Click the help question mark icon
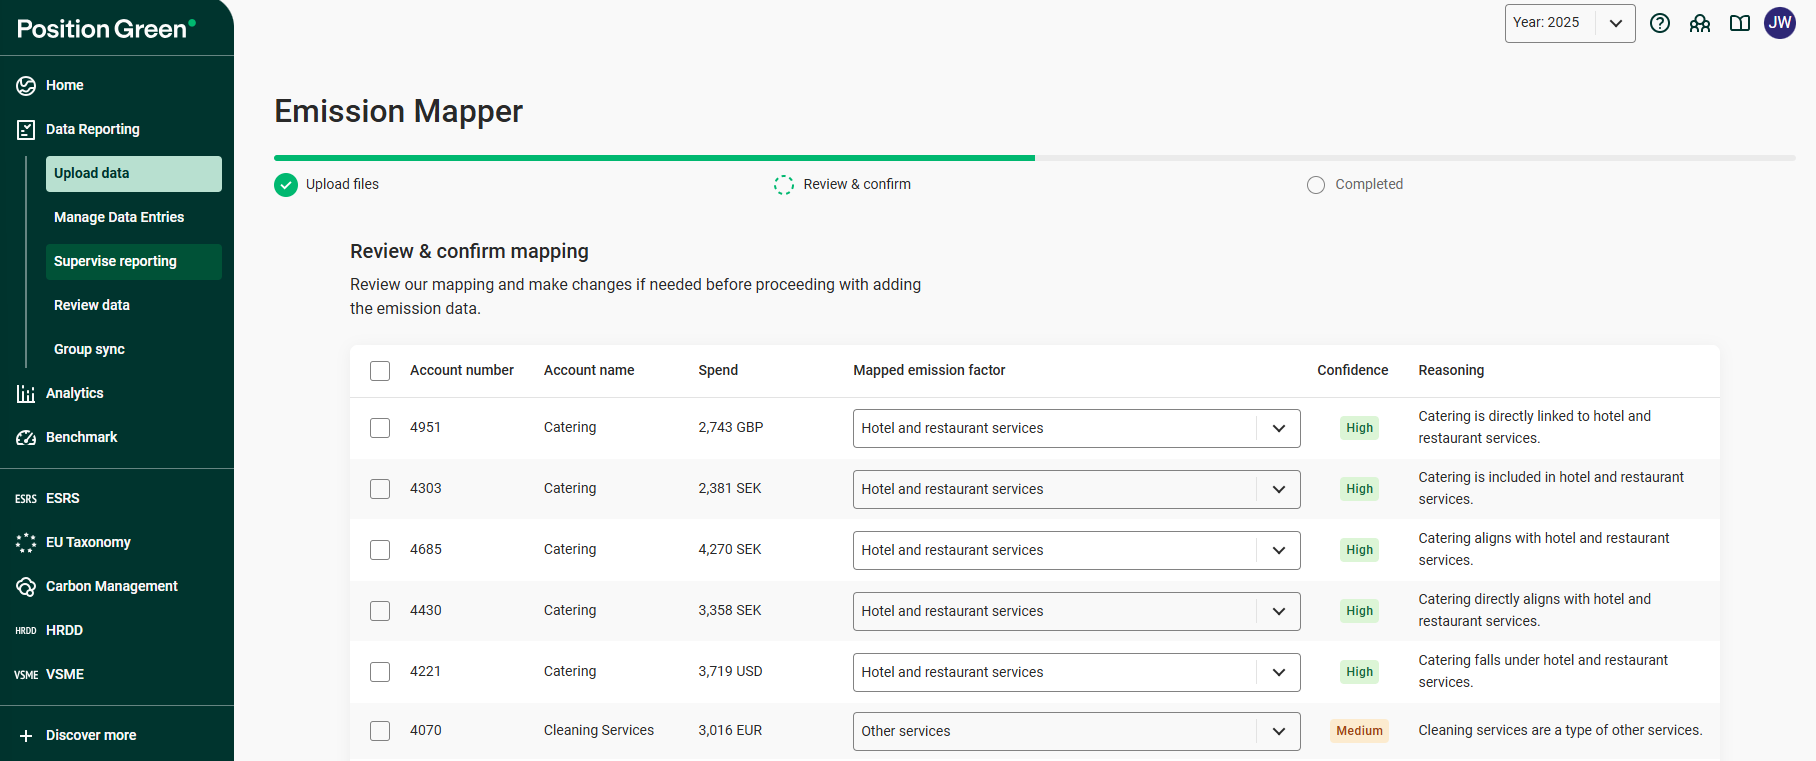 click(x=1660, y=23)
